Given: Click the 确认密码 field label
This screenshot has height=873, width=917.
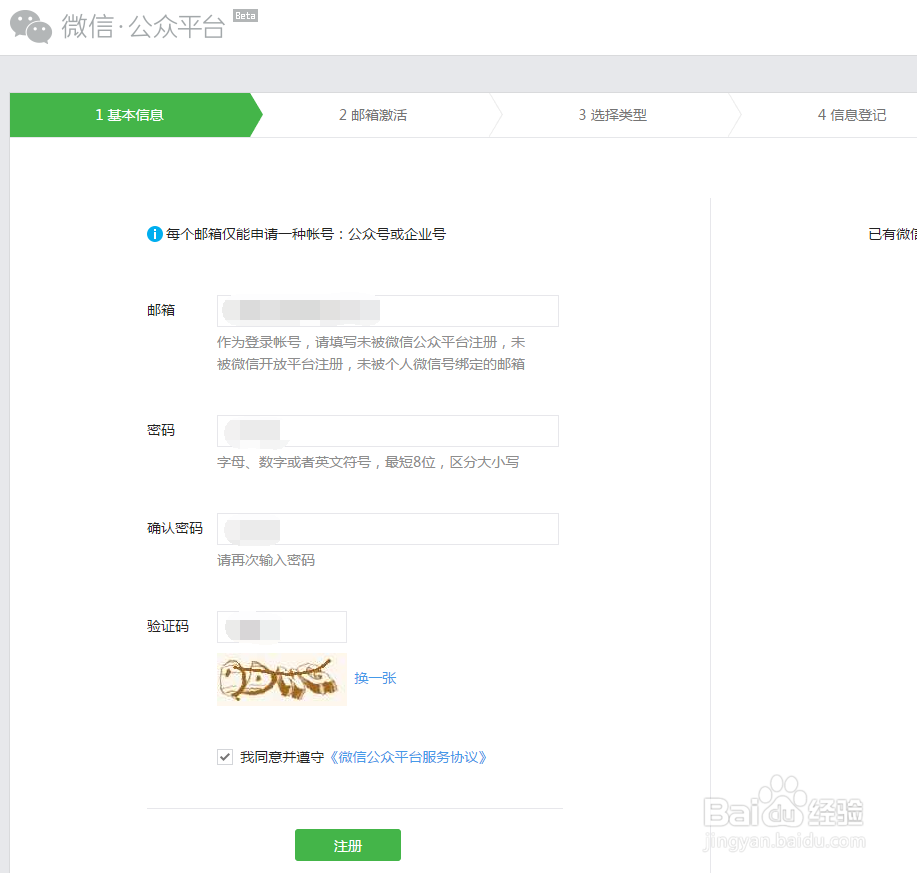Looking at the screenshot, I should pos(175,528).
